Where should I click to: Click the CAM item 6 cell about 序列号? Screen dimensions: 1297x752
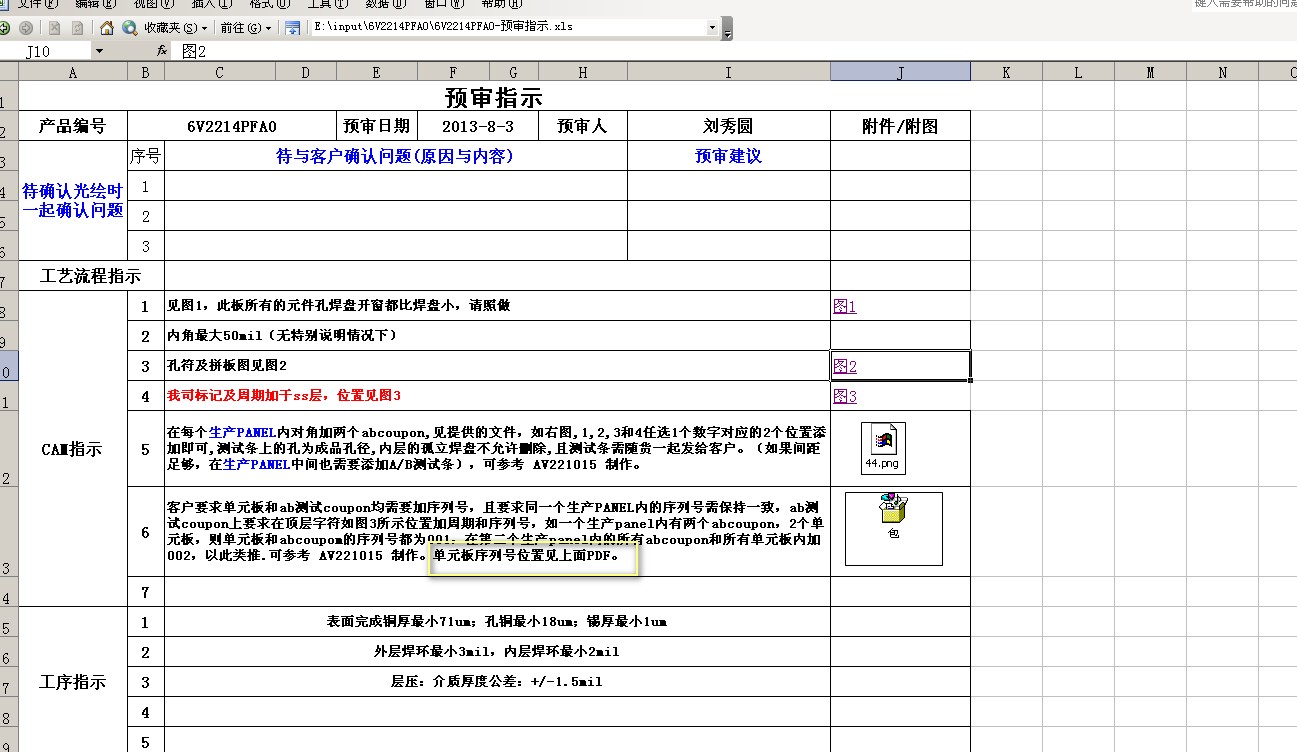[x=497, y=532]
